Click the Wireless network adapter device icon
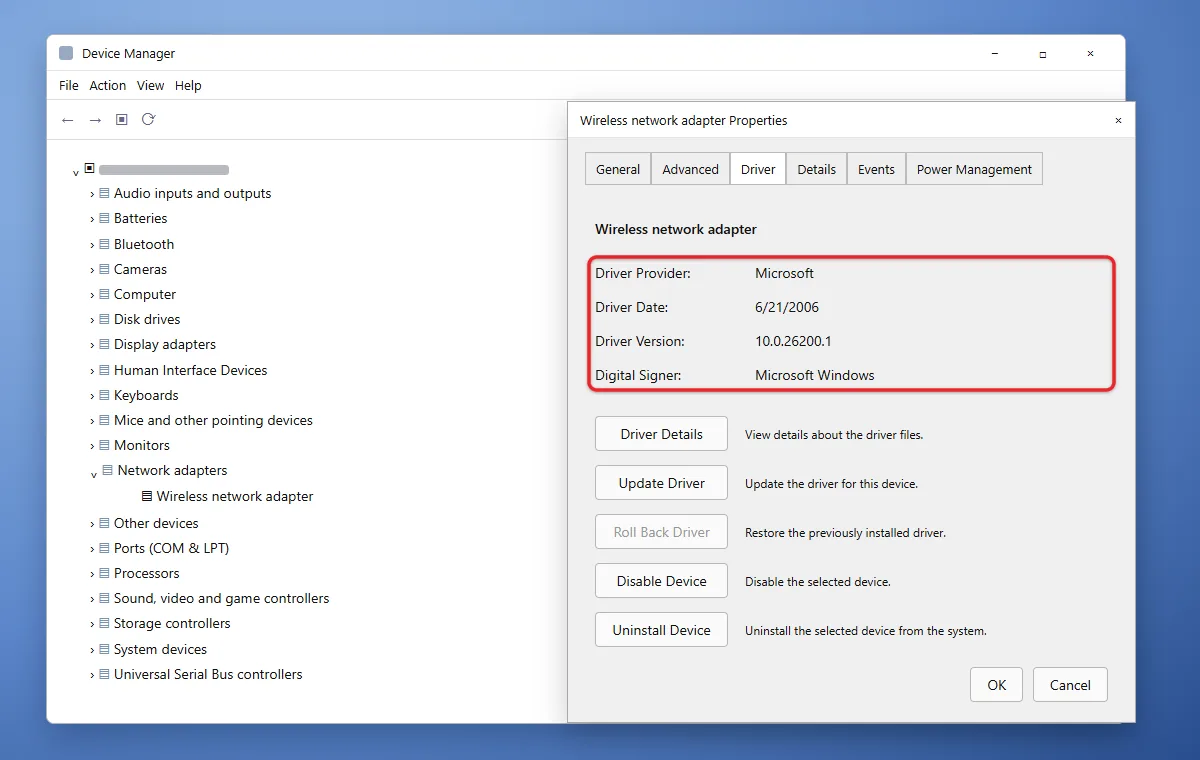Image resolution: width=1200 pixels, height=760 pixels. point(147,496)
